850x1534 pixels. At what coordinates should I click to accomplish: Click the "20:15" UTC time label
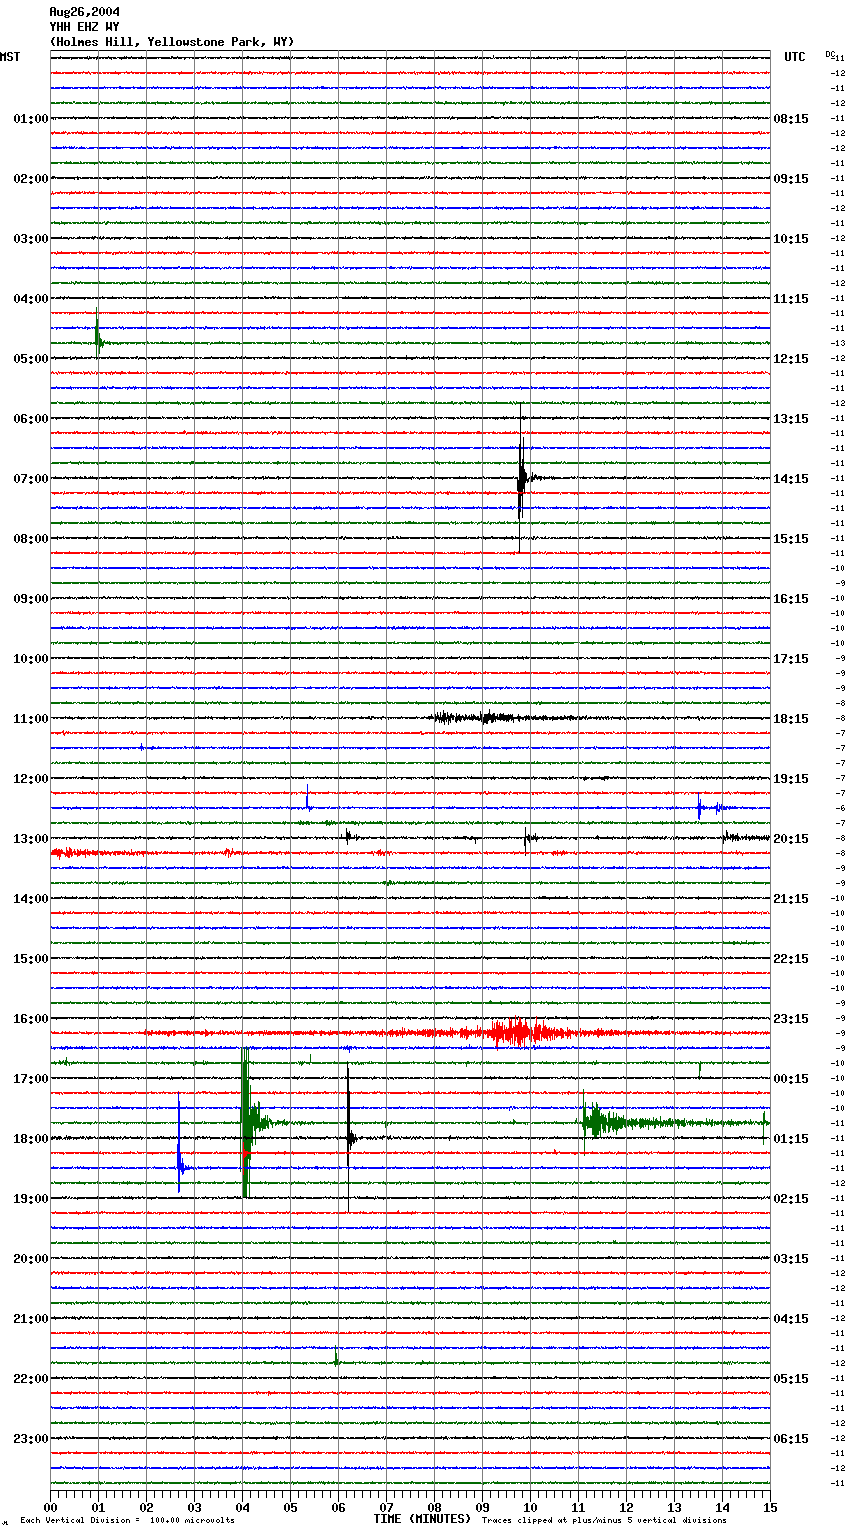coord(791,839)
